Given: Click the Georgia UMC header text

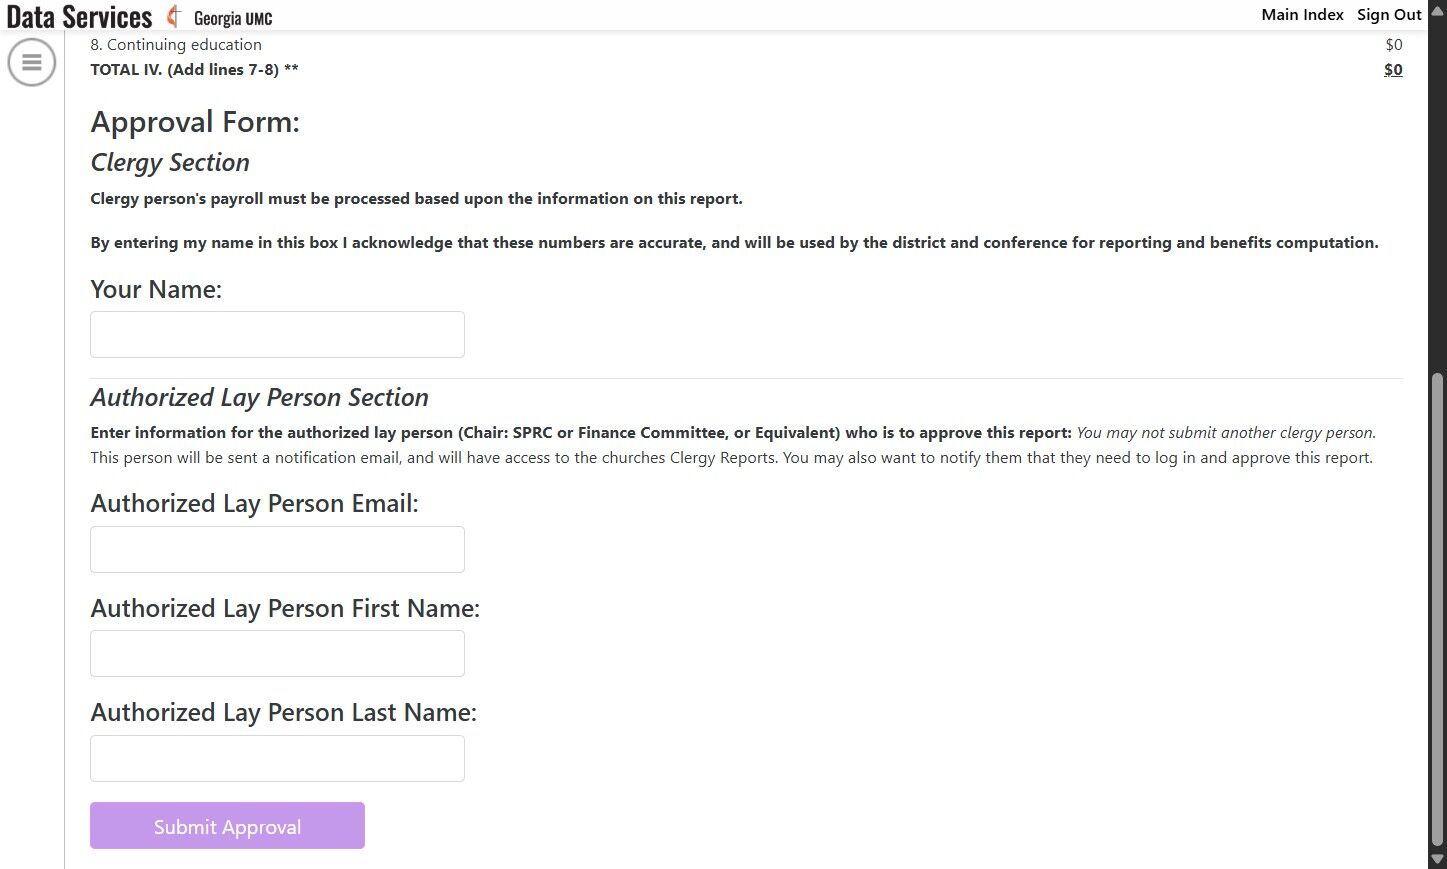Looking at the screenshot, I should tap(233, 18).
